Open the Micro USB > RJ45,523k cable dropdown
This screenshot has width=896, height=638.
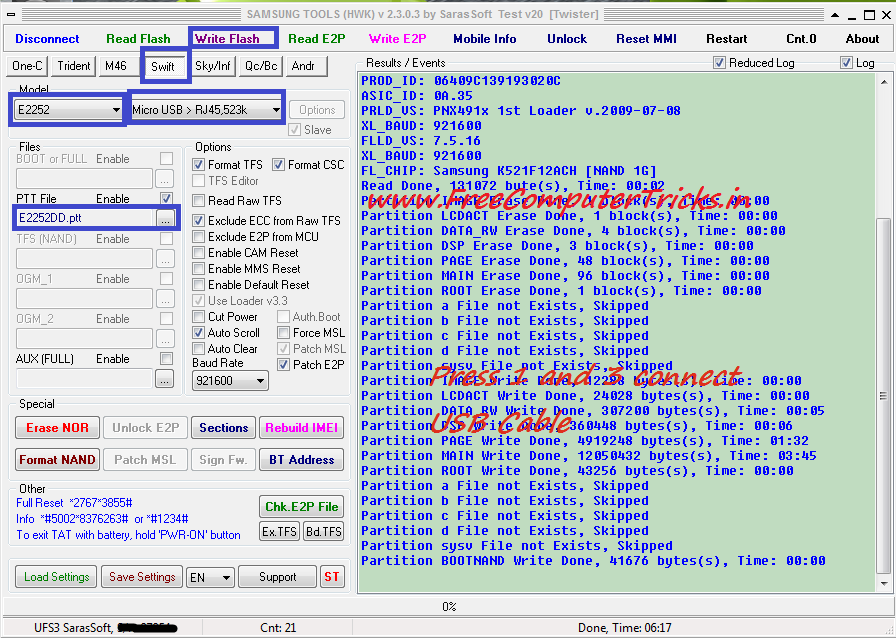[206, 110]
